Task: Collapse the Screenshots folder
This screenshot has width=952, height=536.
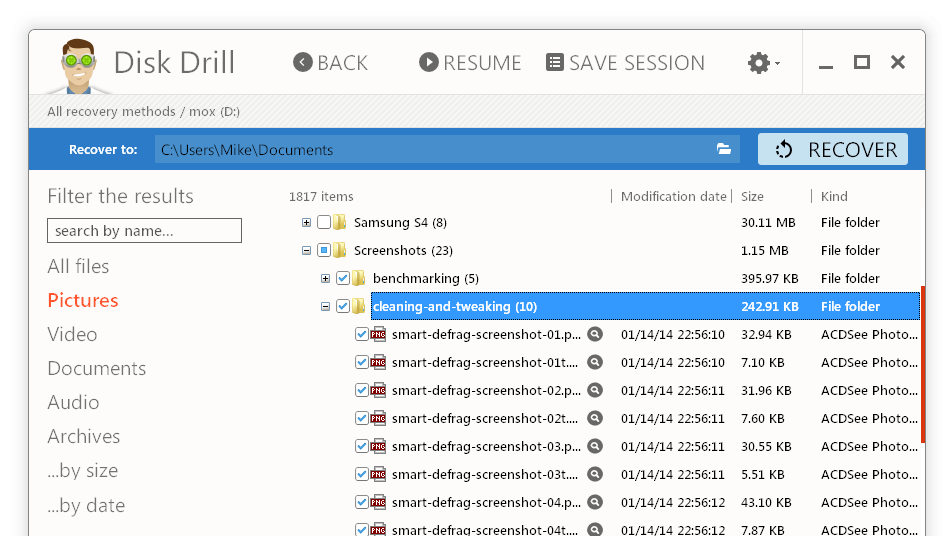Action: [x=307, y=251]
